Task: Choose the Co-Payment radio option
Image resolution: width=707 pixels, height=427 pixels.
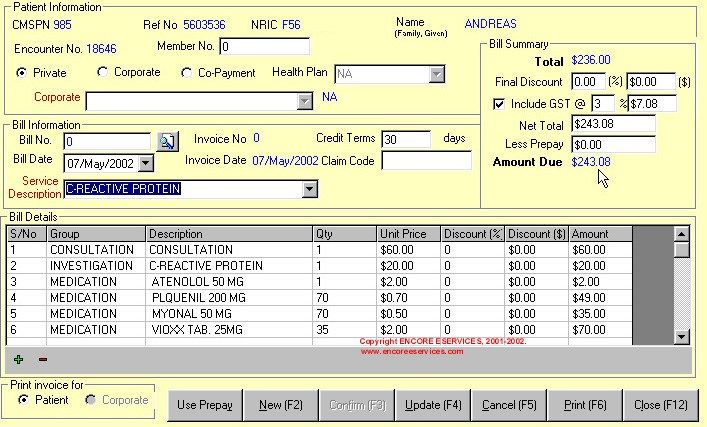Action: point(187,73)
